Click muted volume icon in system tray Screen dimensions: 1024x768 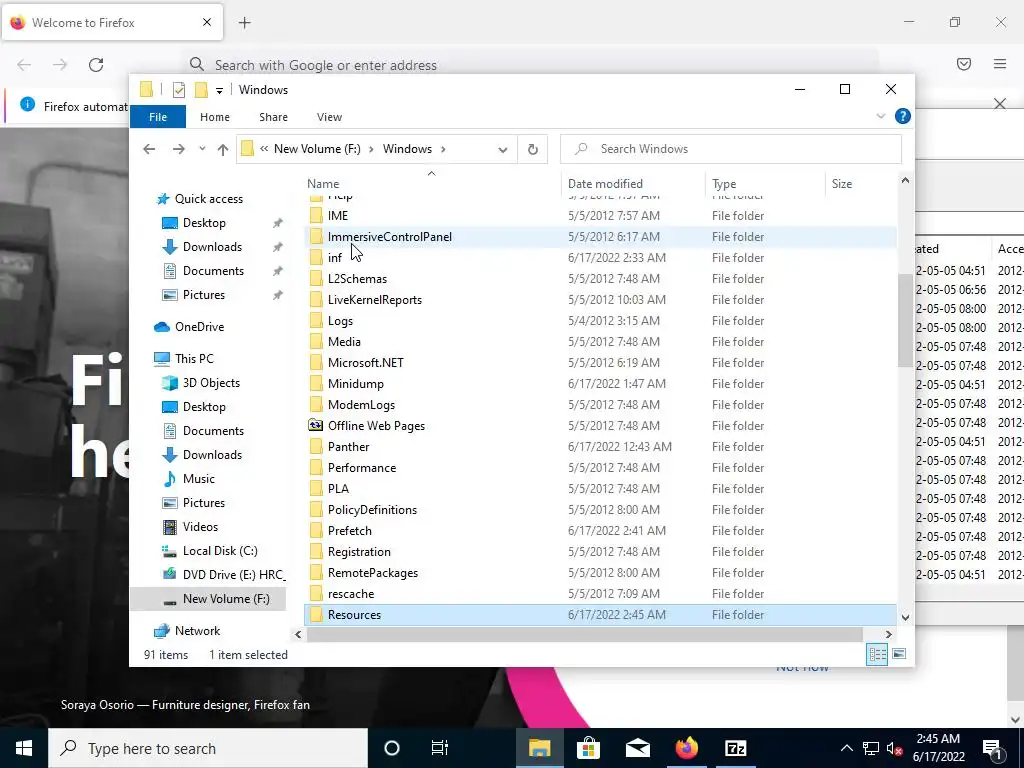895,748
